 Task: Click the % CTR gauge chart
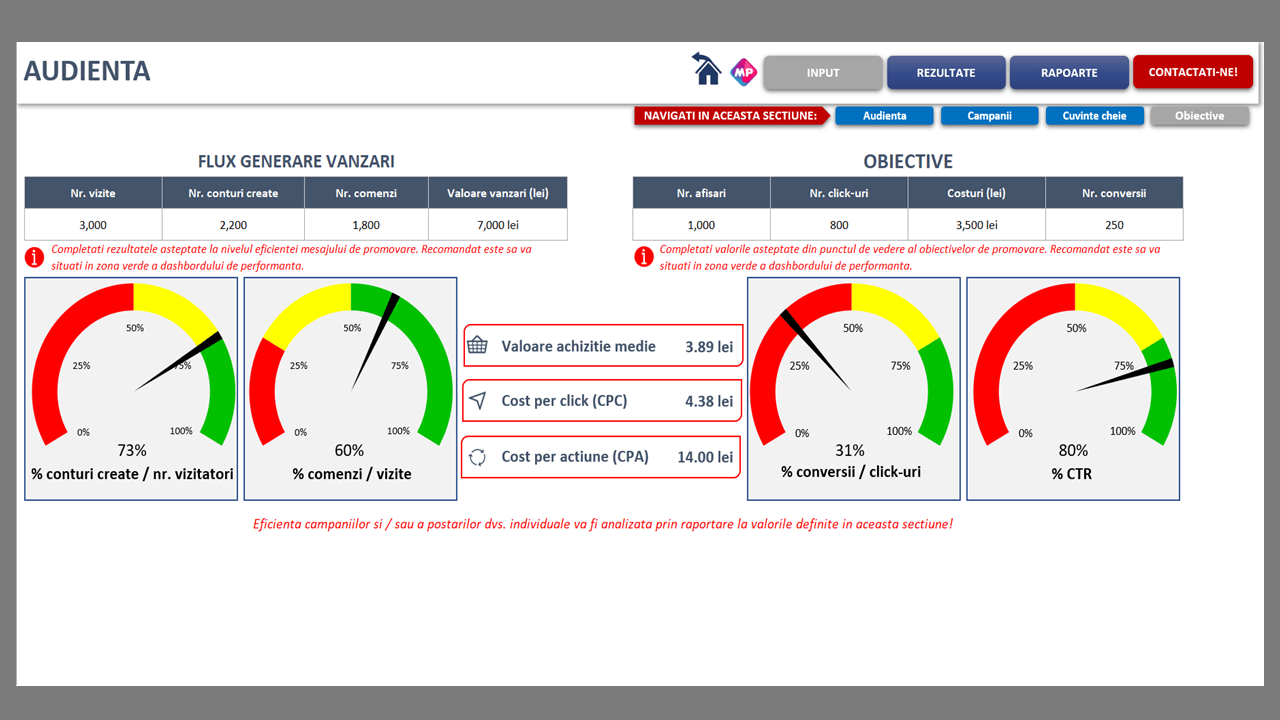pos(1072,389)
